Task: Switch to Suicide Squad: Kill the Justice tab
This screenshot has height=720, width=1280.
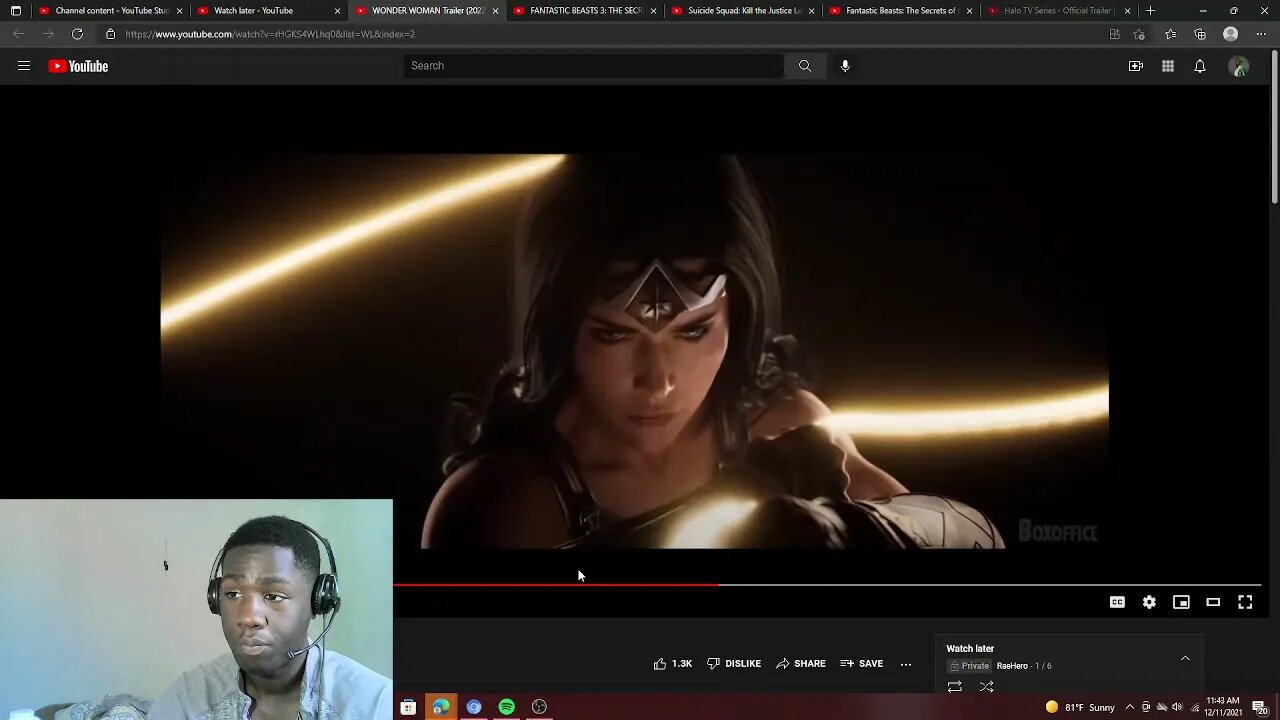Action: click(743, 11)
